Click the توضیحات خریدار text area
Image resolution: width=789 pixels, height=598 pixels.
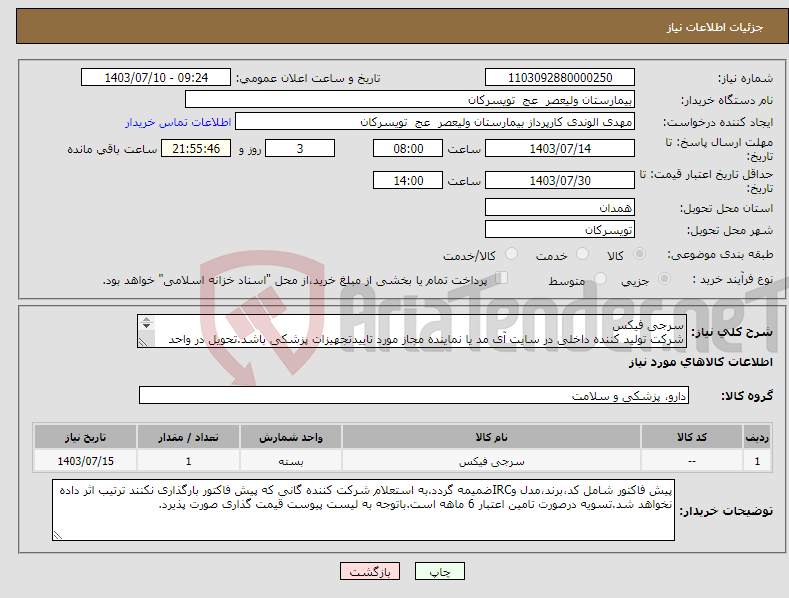[363, 510]
